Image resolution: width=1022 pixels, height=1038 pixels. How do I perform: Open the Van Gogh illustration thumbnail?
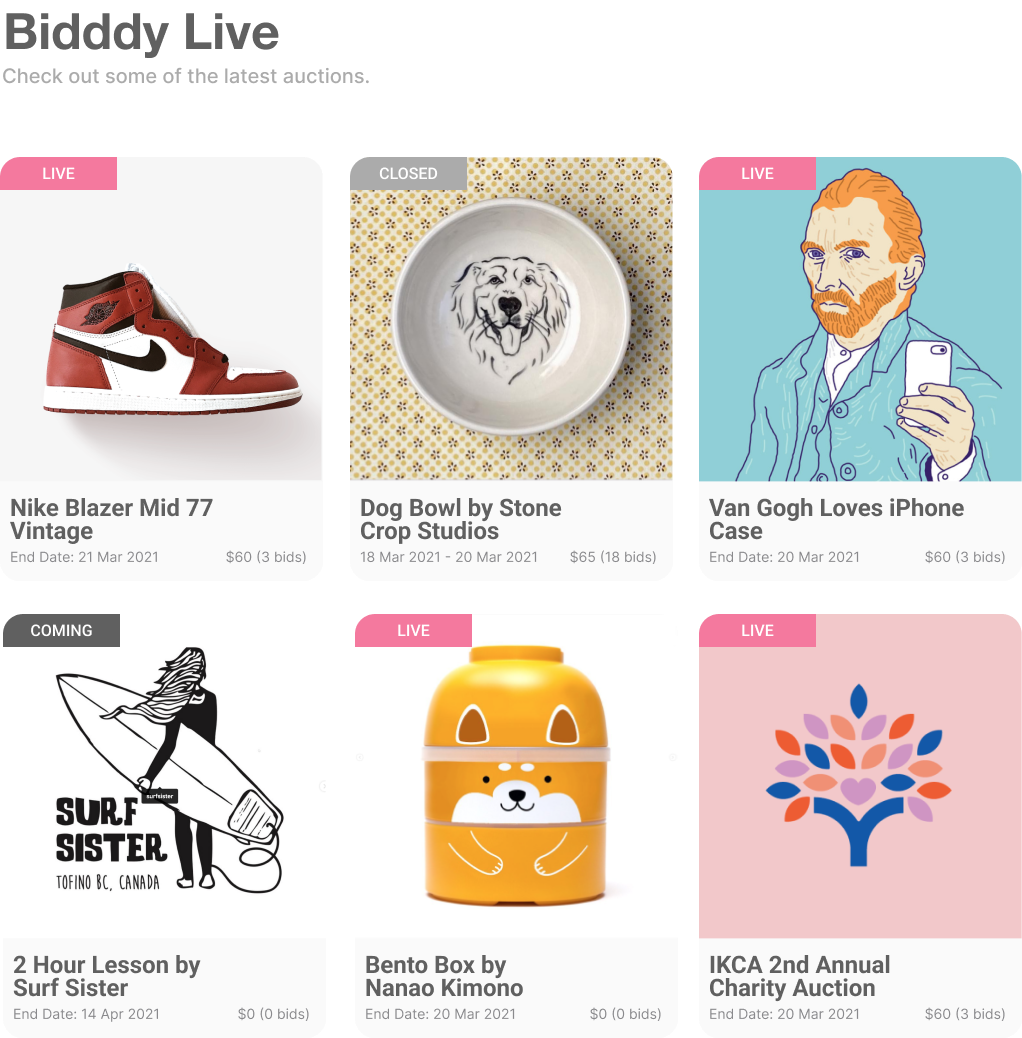click(x=860, y=318)
